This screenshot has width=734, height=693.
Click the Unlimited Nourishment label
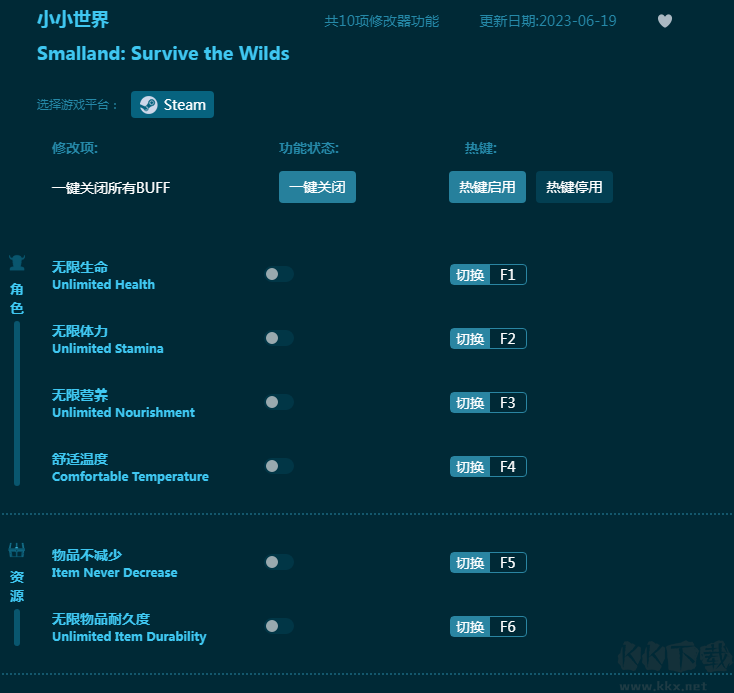tap(124, 413)
